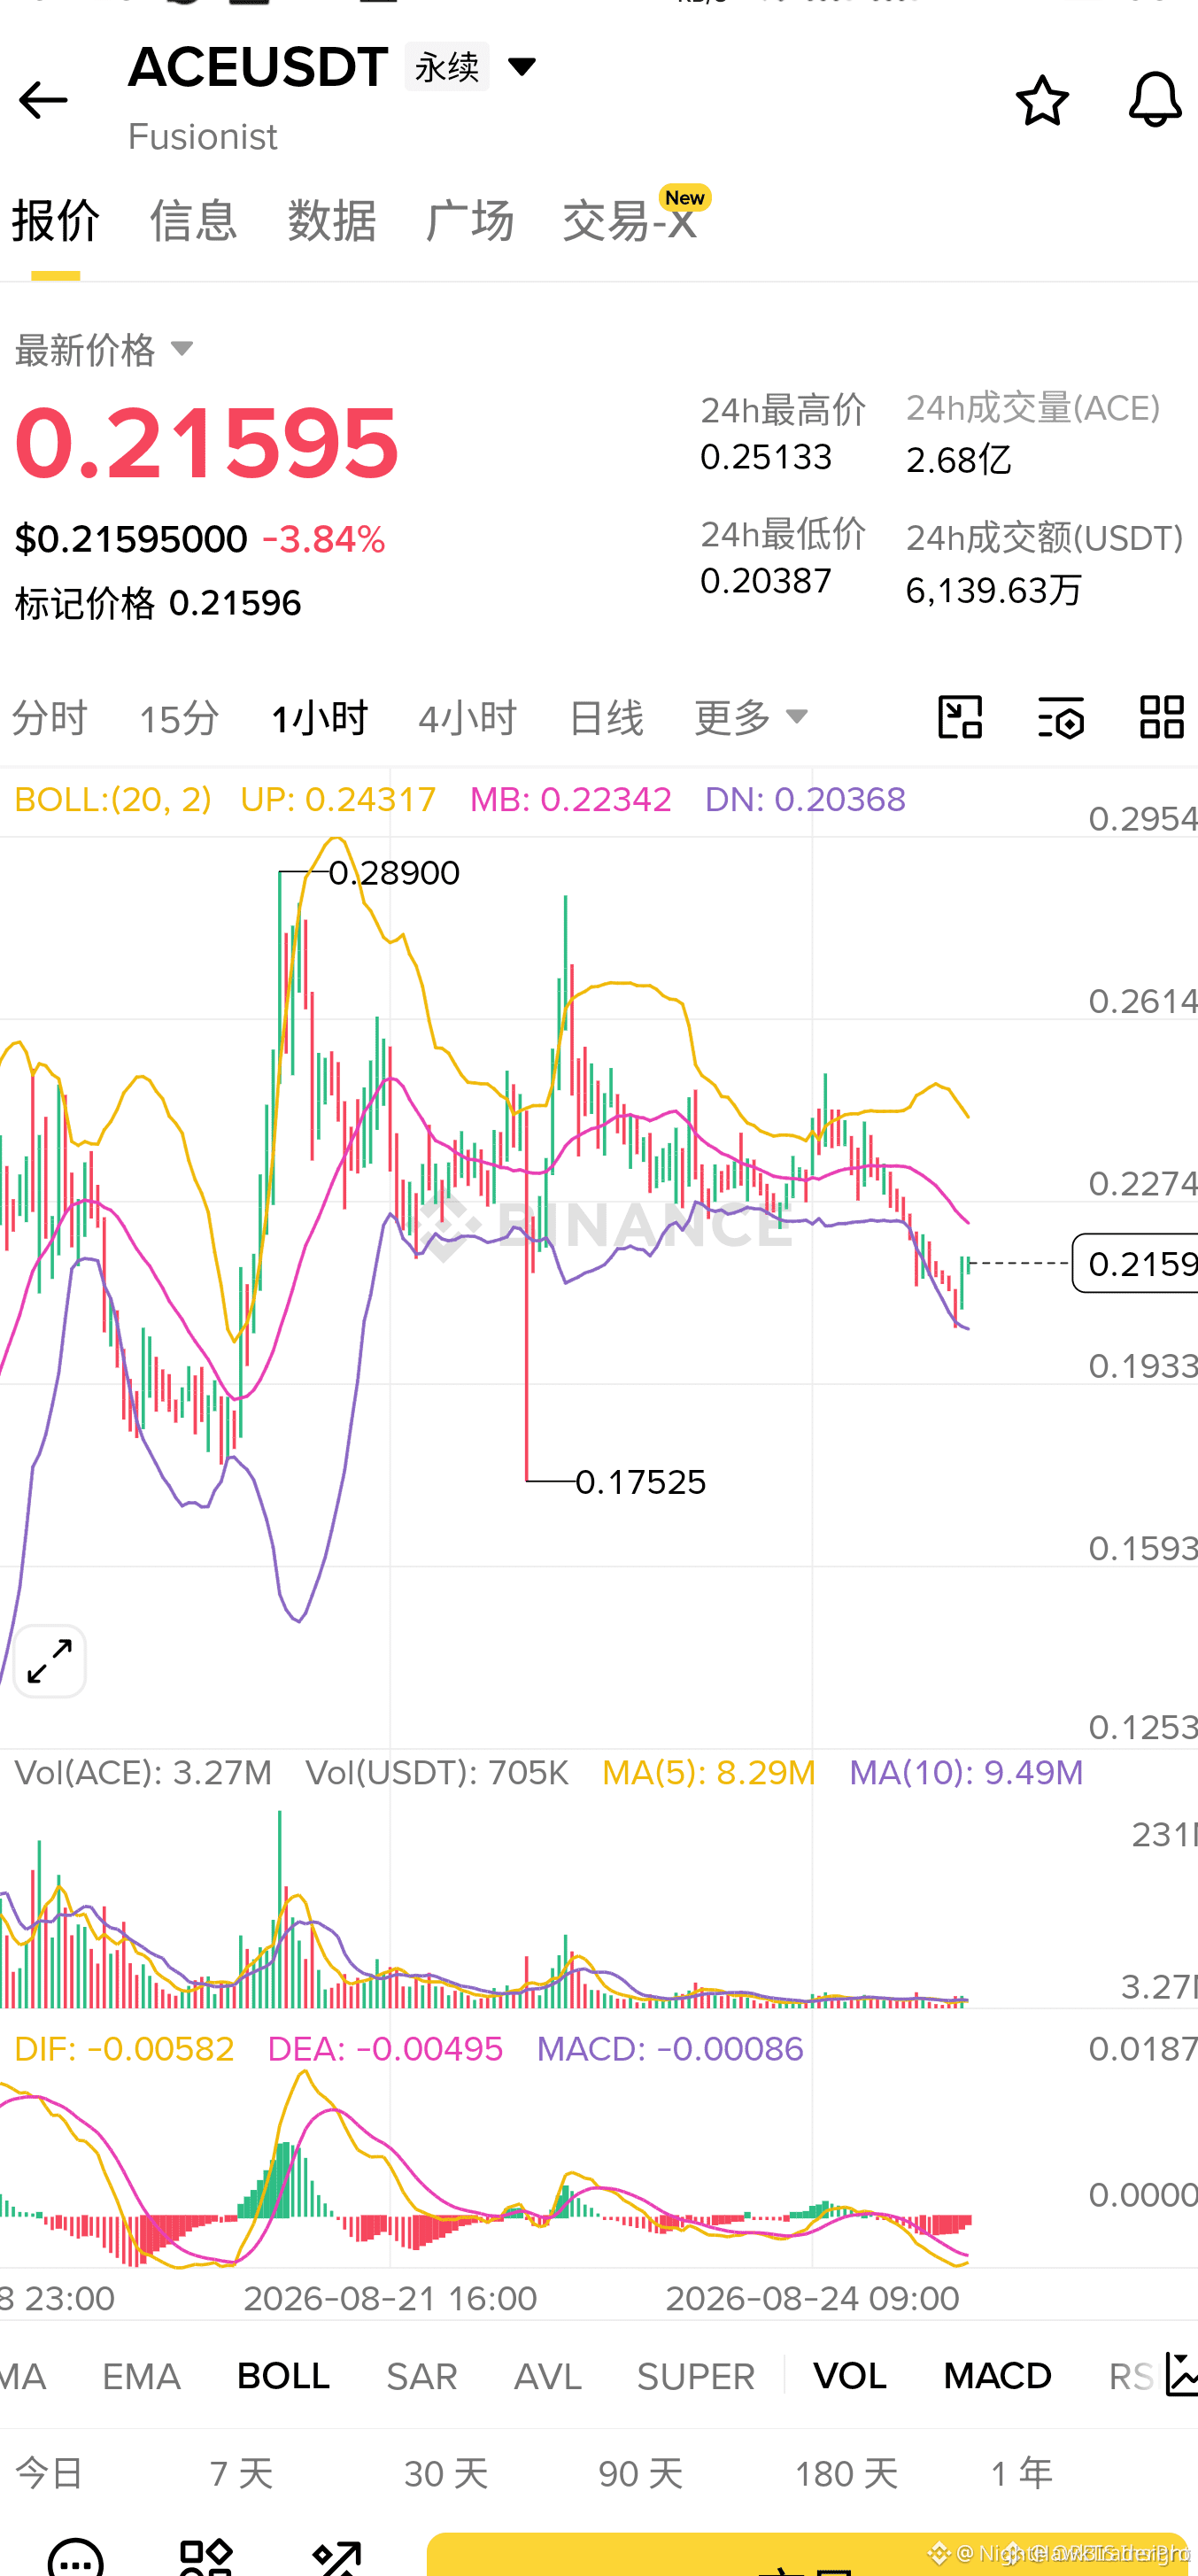Viewport: 1198px width, 2576px height.
Task: Select the 分时 chart interval
Action: click(50, 718)
